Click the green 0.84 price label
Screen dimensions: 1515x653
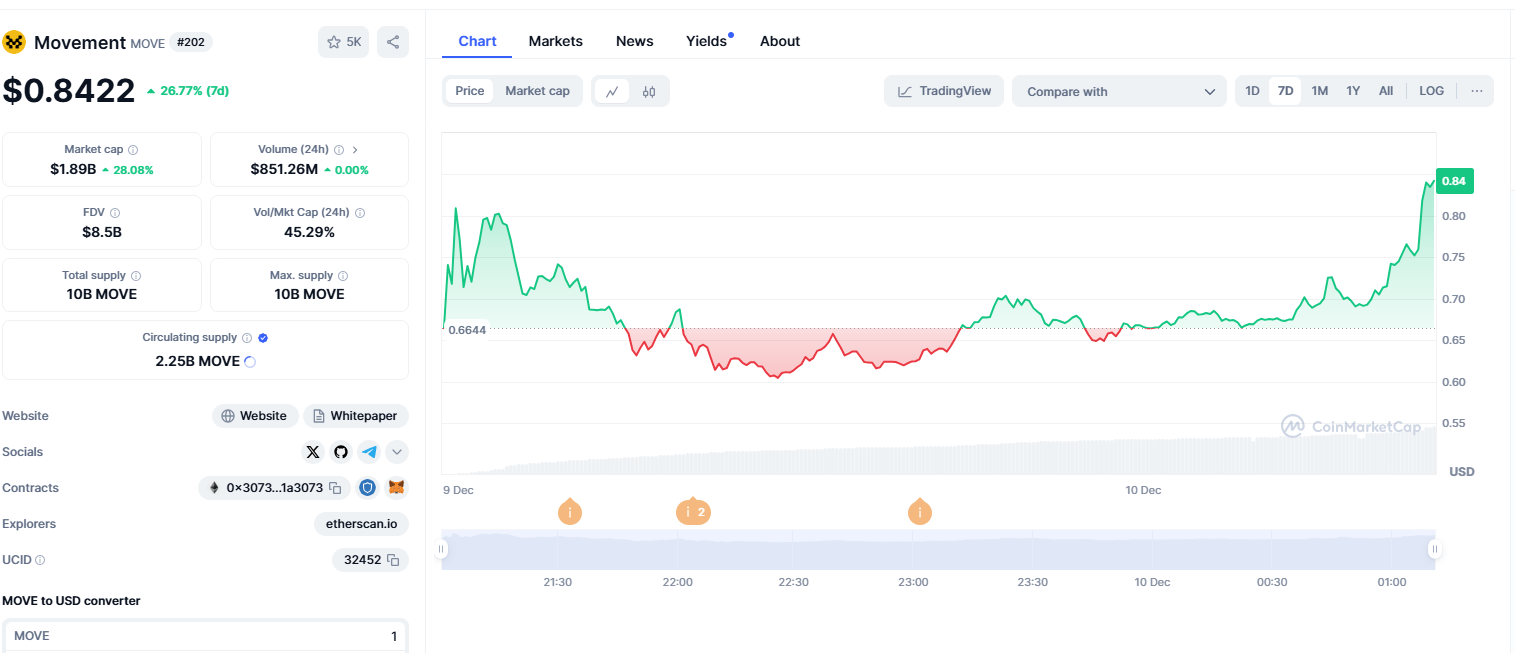pyautogui.click(x=1454, y=181)
